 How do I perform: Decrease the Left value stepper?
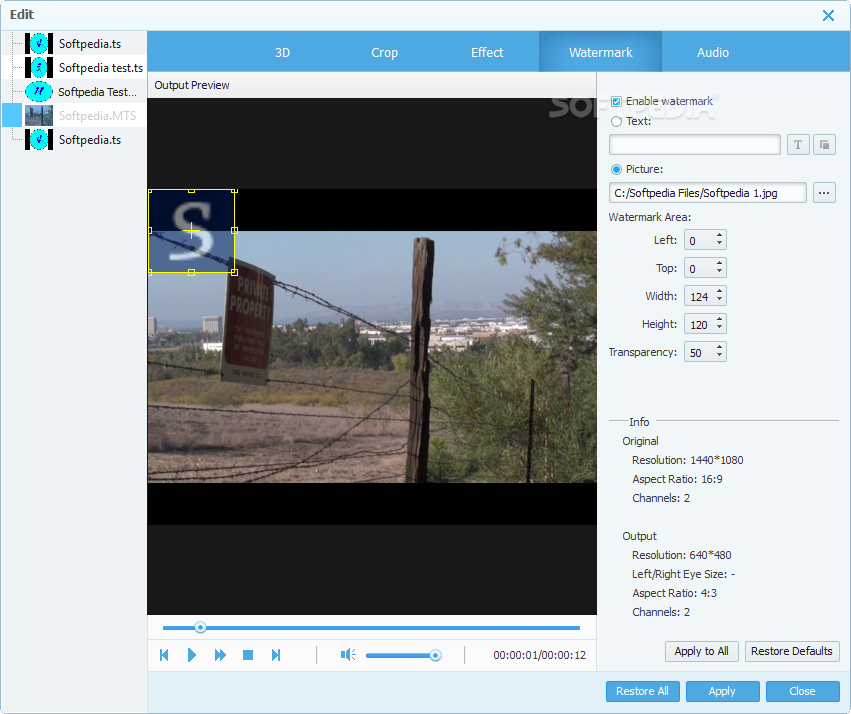(719, 244)
